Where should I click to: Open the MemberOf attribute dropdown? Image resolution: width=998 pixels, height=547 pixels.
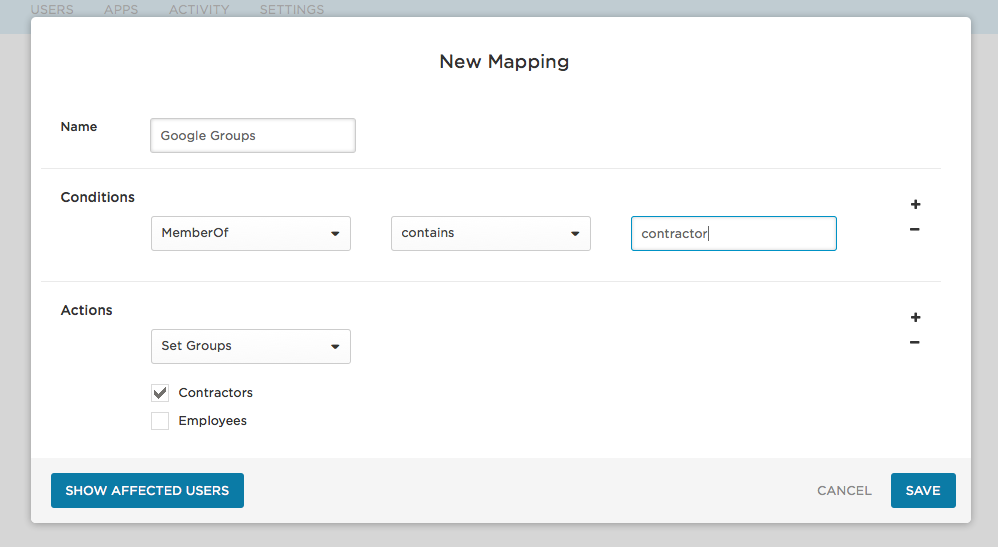pos(251,233)
